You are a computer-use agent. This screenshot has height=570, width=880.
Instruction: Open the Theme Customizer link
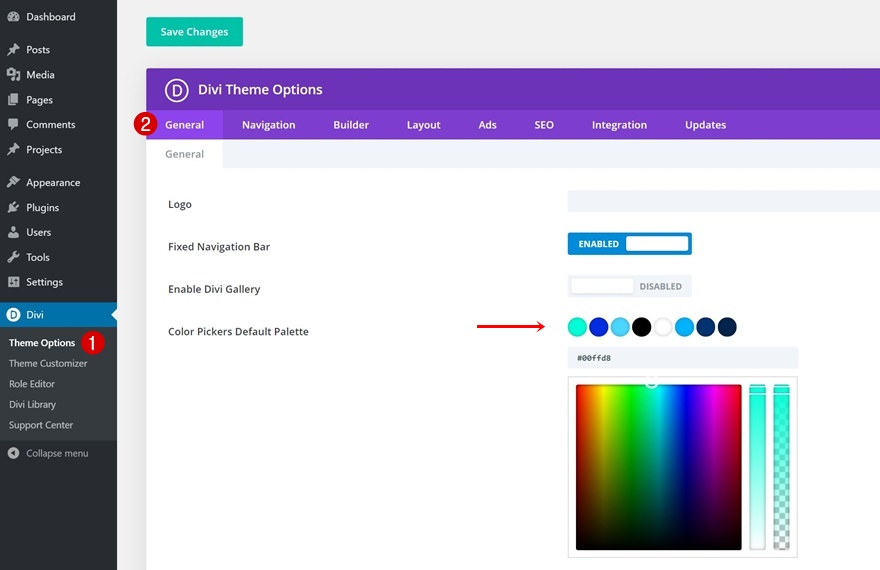point(48,364)
